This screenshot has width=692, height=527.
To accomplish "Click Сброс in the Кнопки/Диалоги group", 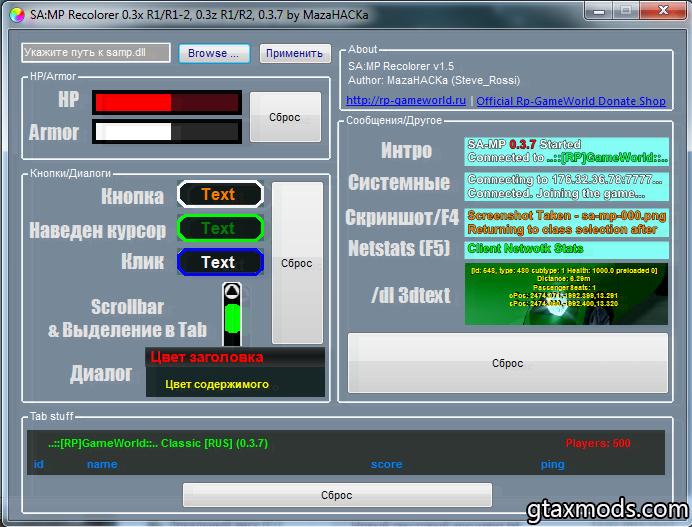I will coord(297,263).
